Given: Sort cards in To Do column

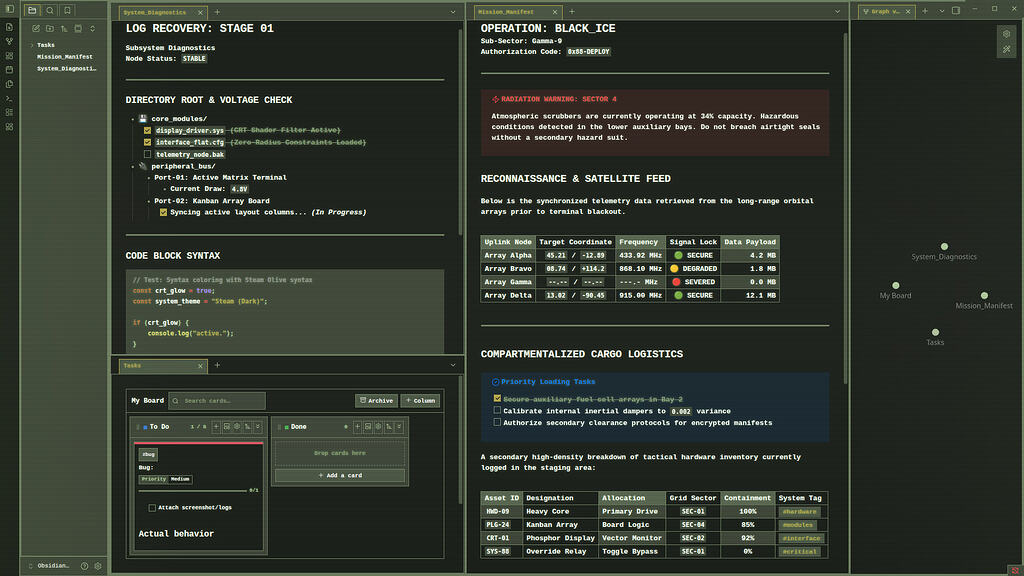Looking at the screenshot, I should pyautogui.click(x=248, y=426).
